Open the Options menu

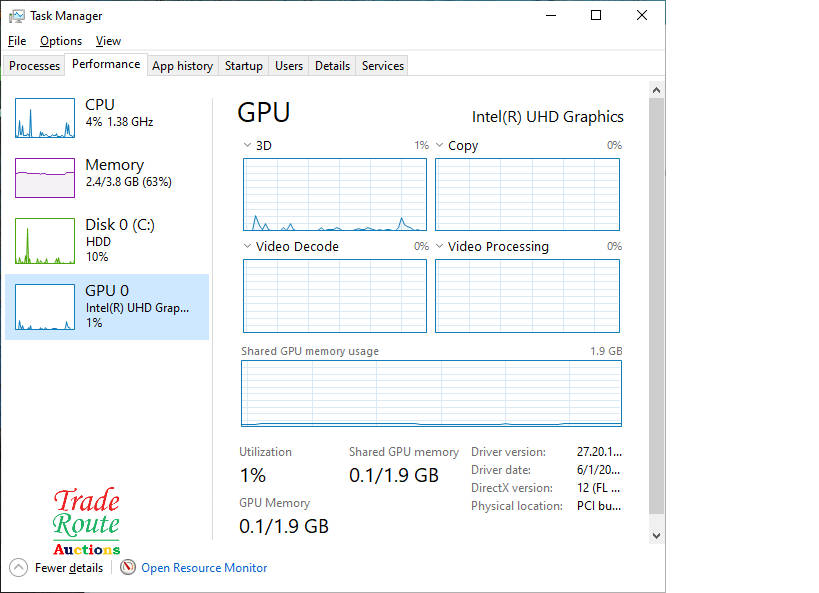click(x=61, y=41)
